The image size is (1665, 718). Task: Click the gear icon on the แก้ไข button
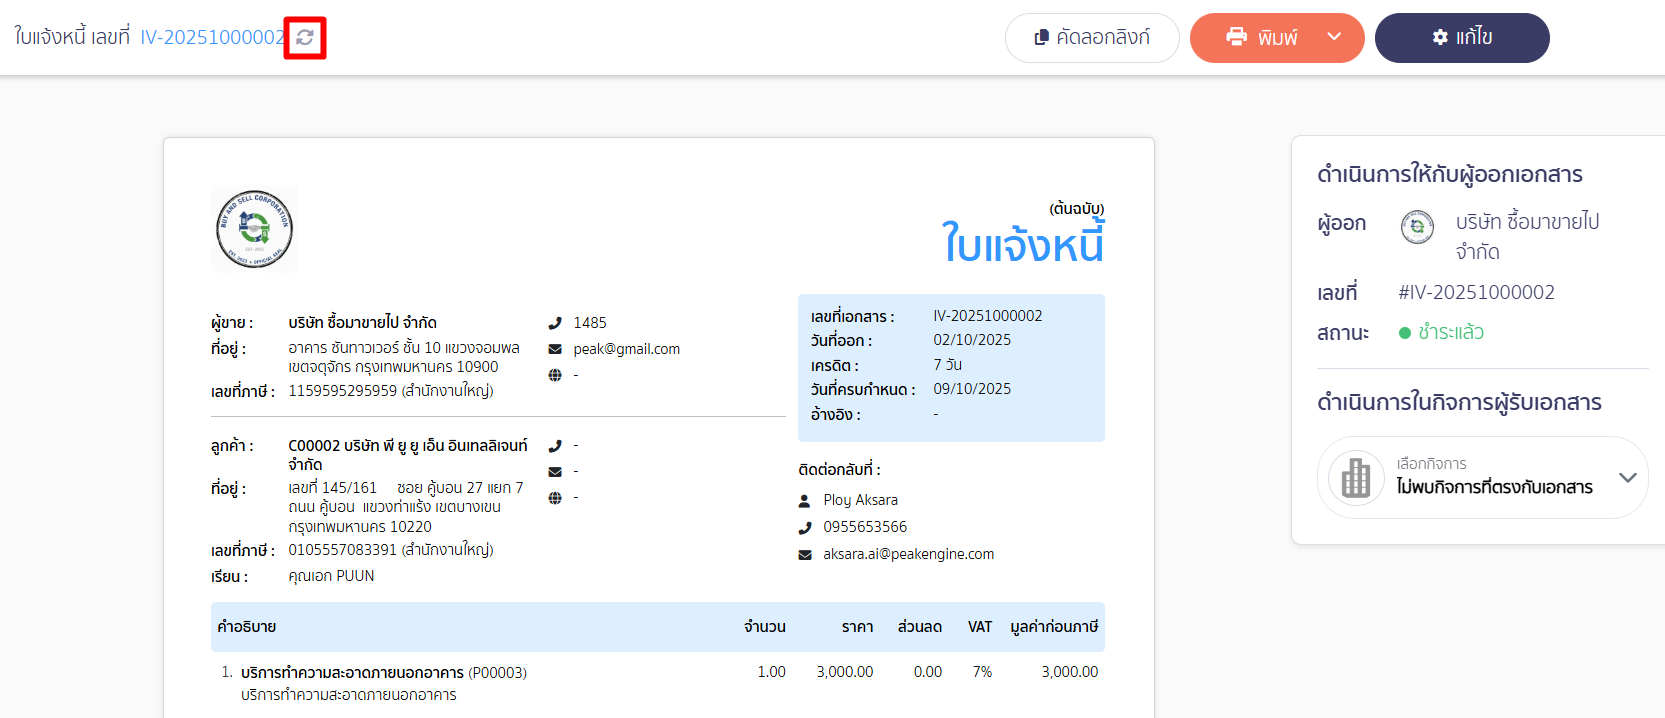(x=1440, y=37)
